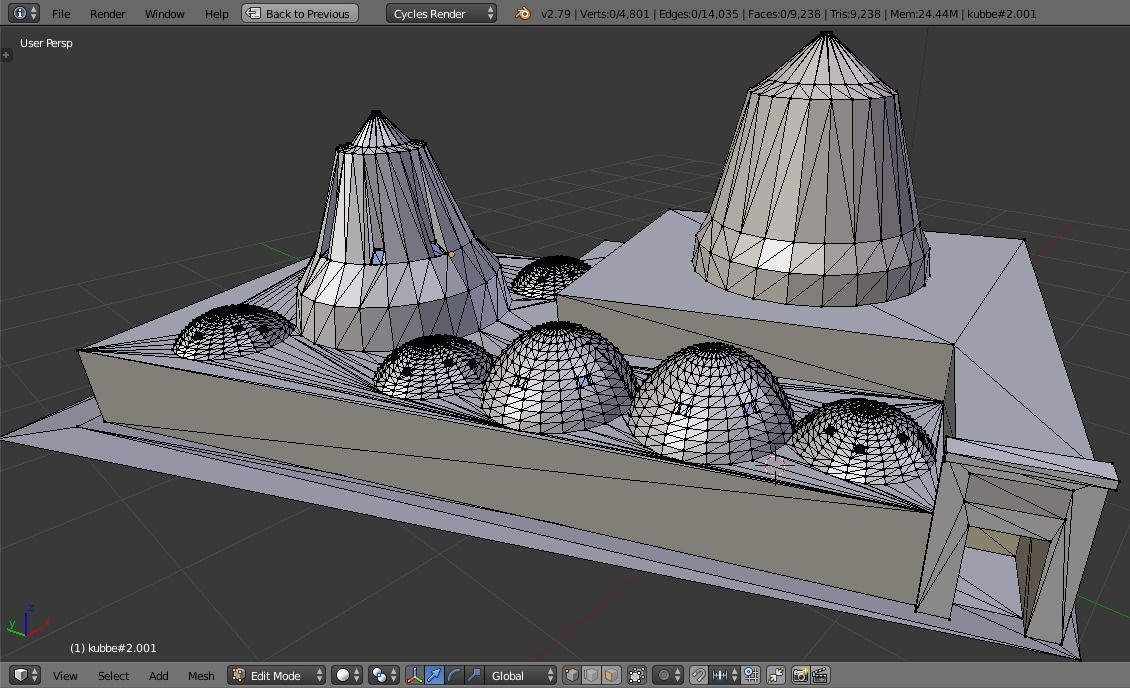Open the Mesh menu in 3D header
1130x688 pixels.
(x=201, y=676)
